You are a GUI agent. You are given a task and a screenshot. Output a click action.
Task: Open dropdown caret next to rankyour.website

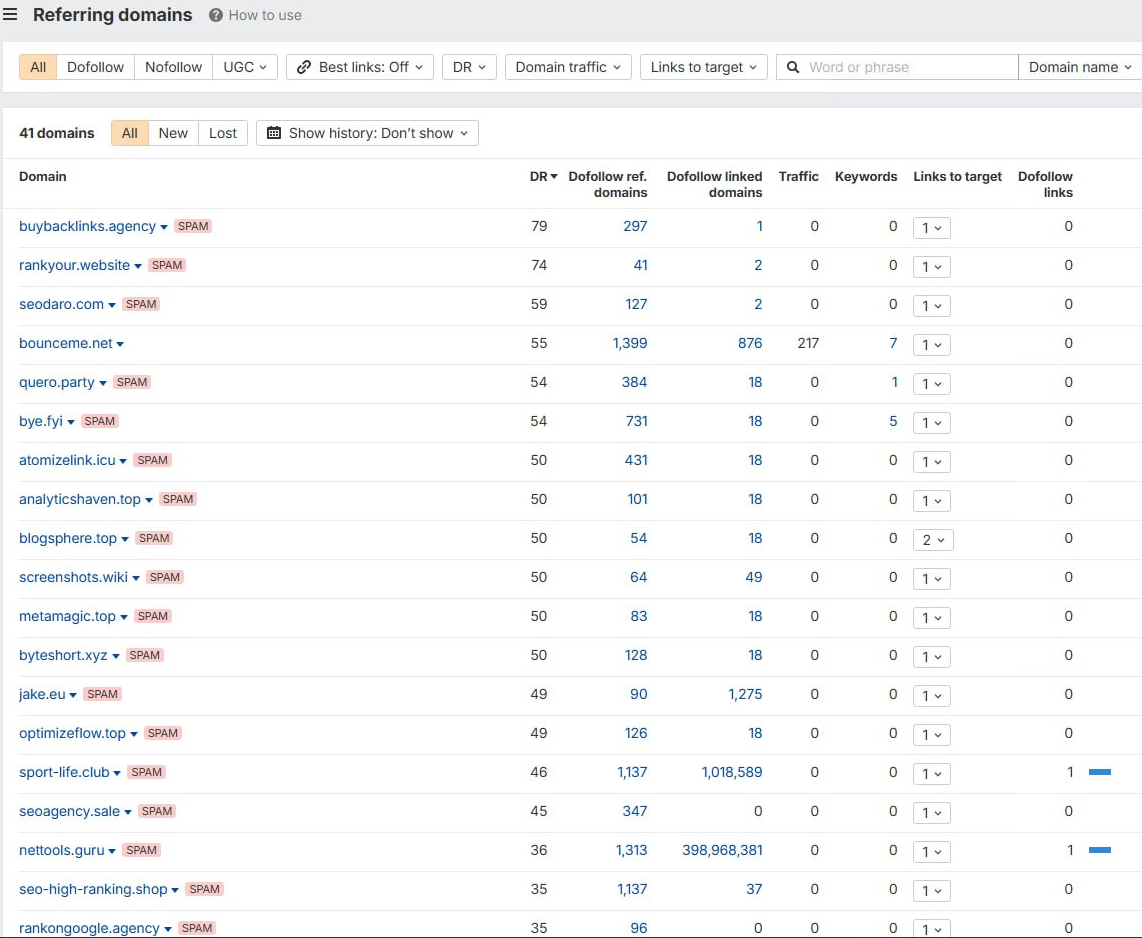[138, 267]
